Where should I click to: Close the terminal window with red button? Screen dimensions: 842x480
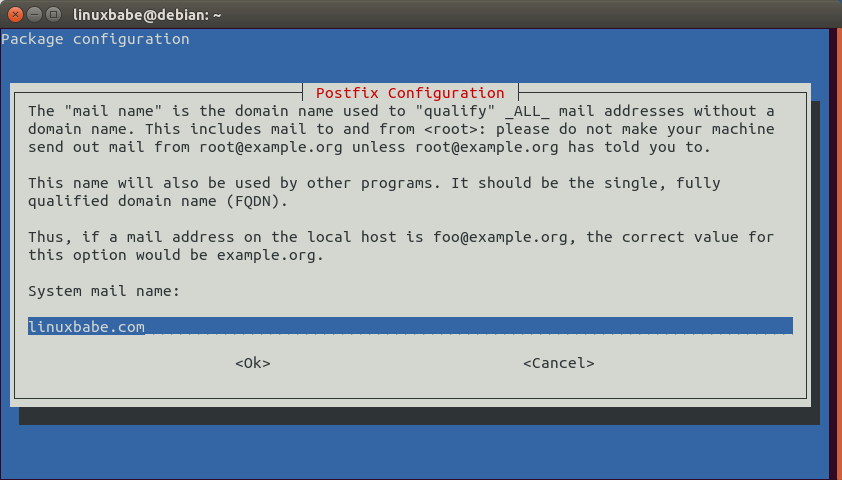point(14,14)
